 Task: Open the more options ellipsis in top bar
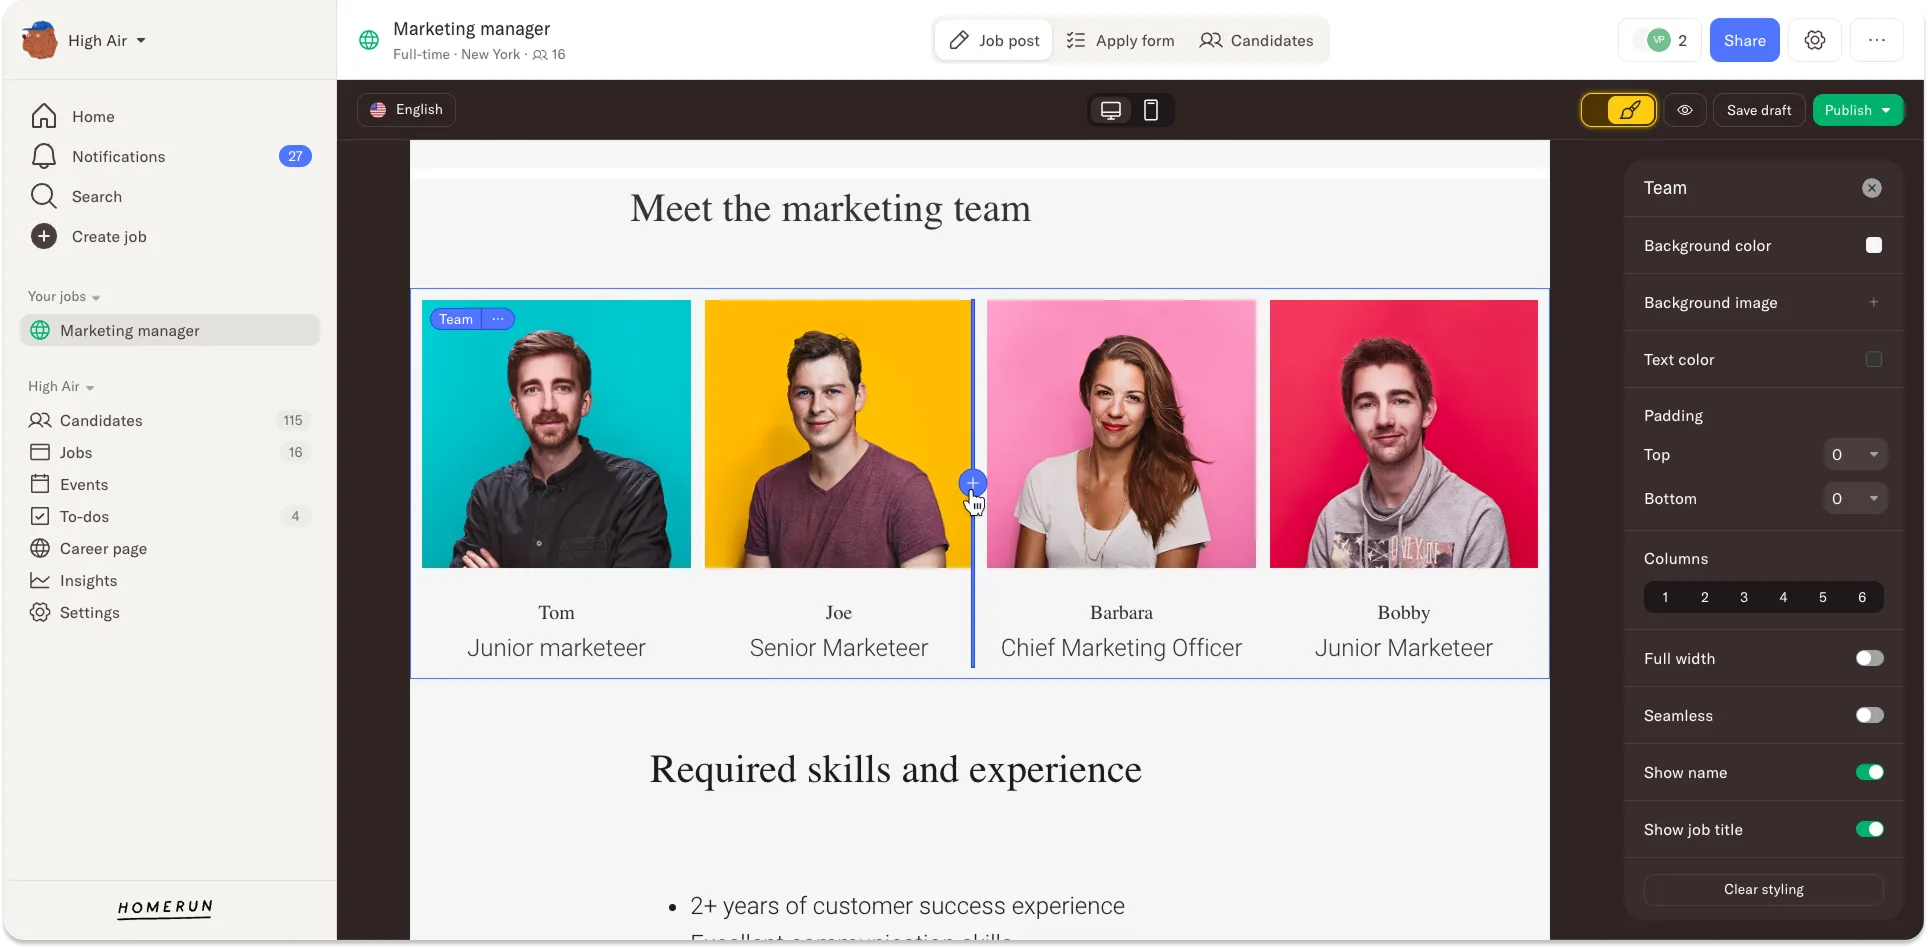click(x=1877, y=40)
